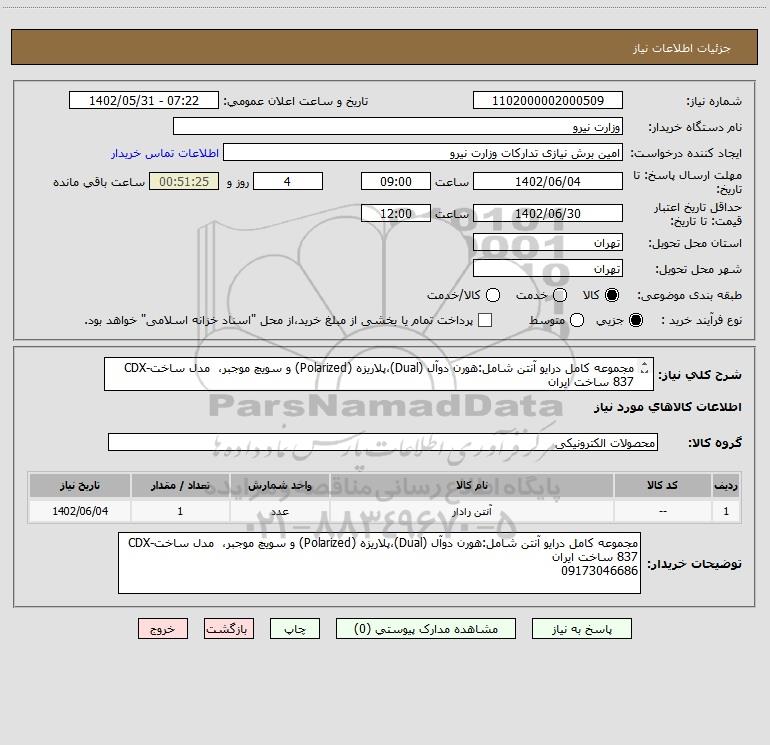Select the کالا/خدمت radio button
The width and height of the screenshot is (770, 745).
493,295
